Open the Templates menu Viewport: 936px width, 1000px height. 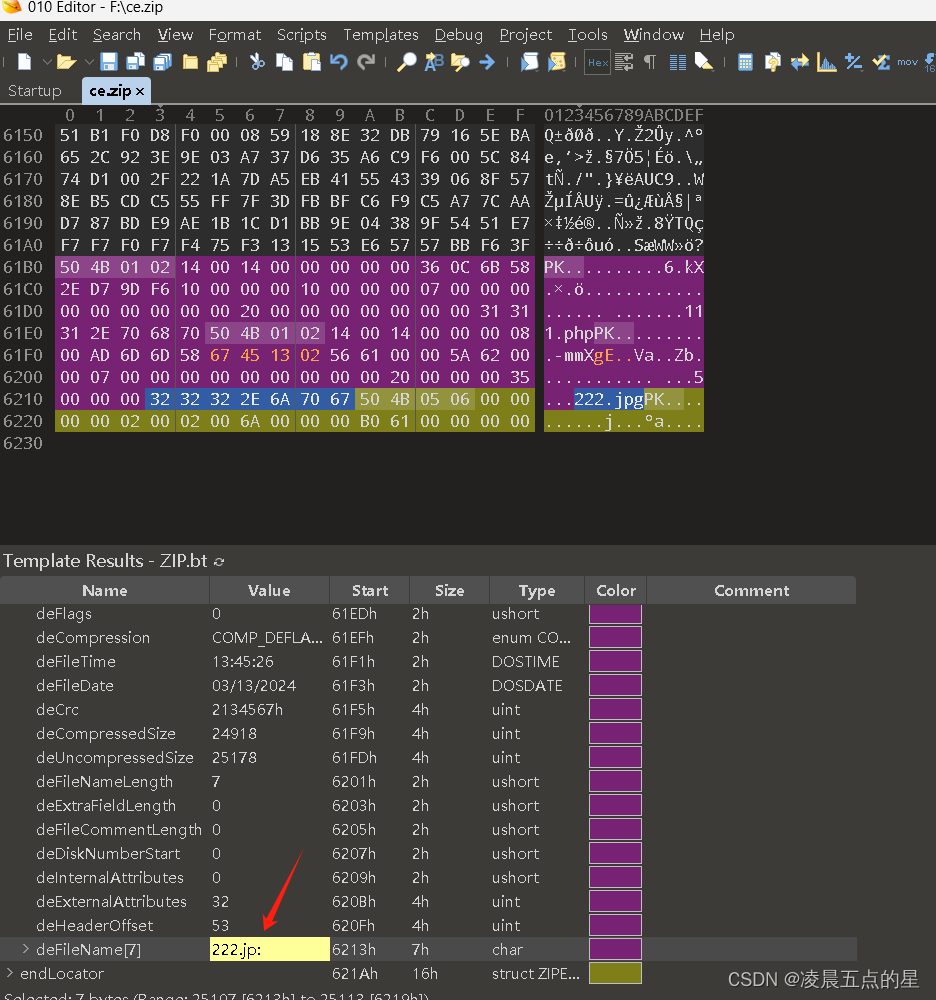(x=381, y=34)
